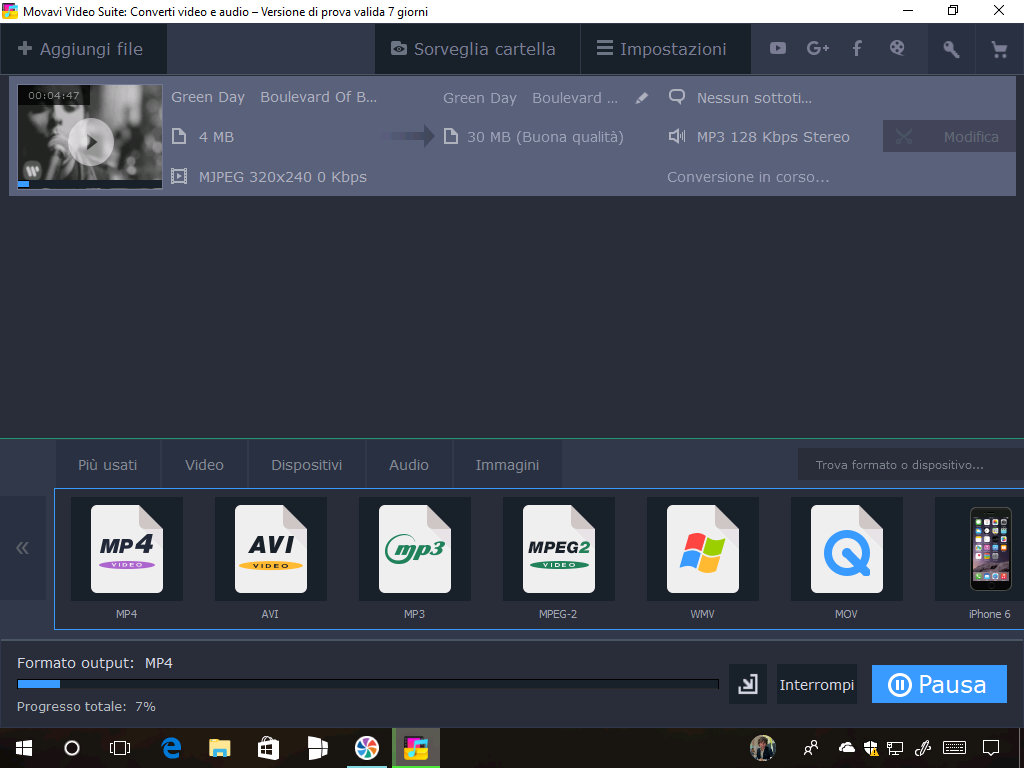Open Task View in taskbar
The width and height of the screenshot is (1024, 768).
tap(120, 748)
